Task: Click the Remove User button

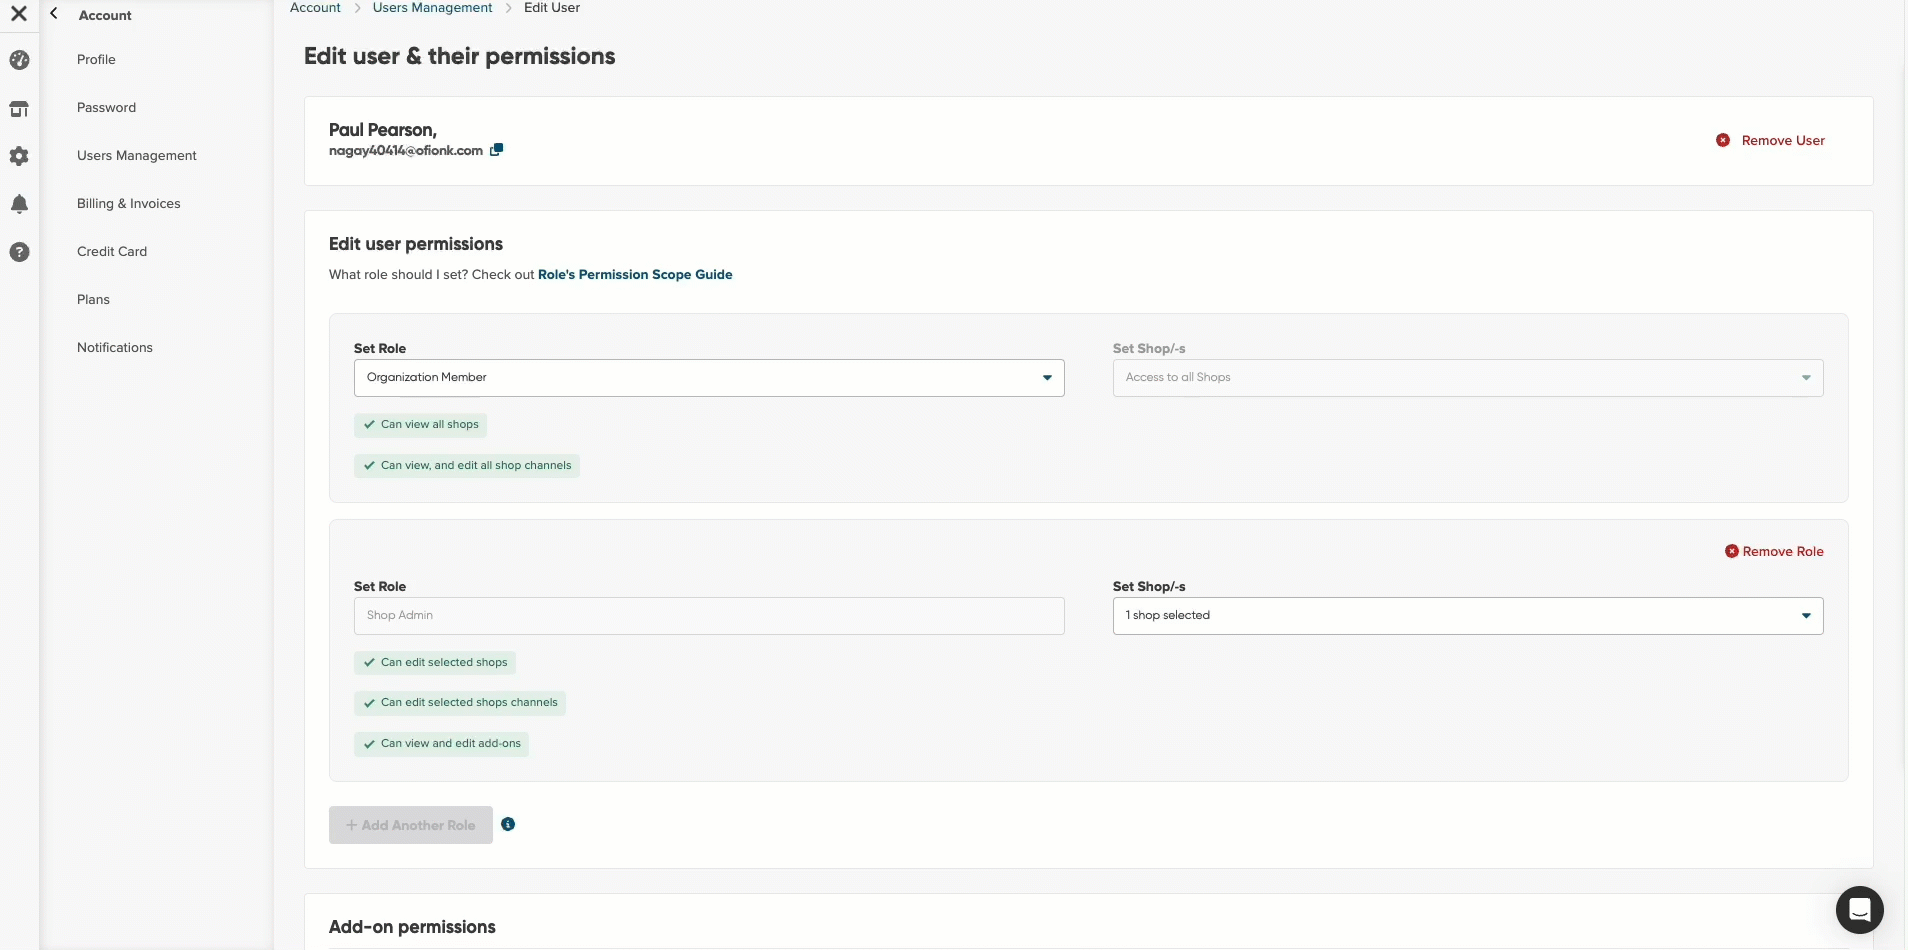Action: tap(1770, 141)
